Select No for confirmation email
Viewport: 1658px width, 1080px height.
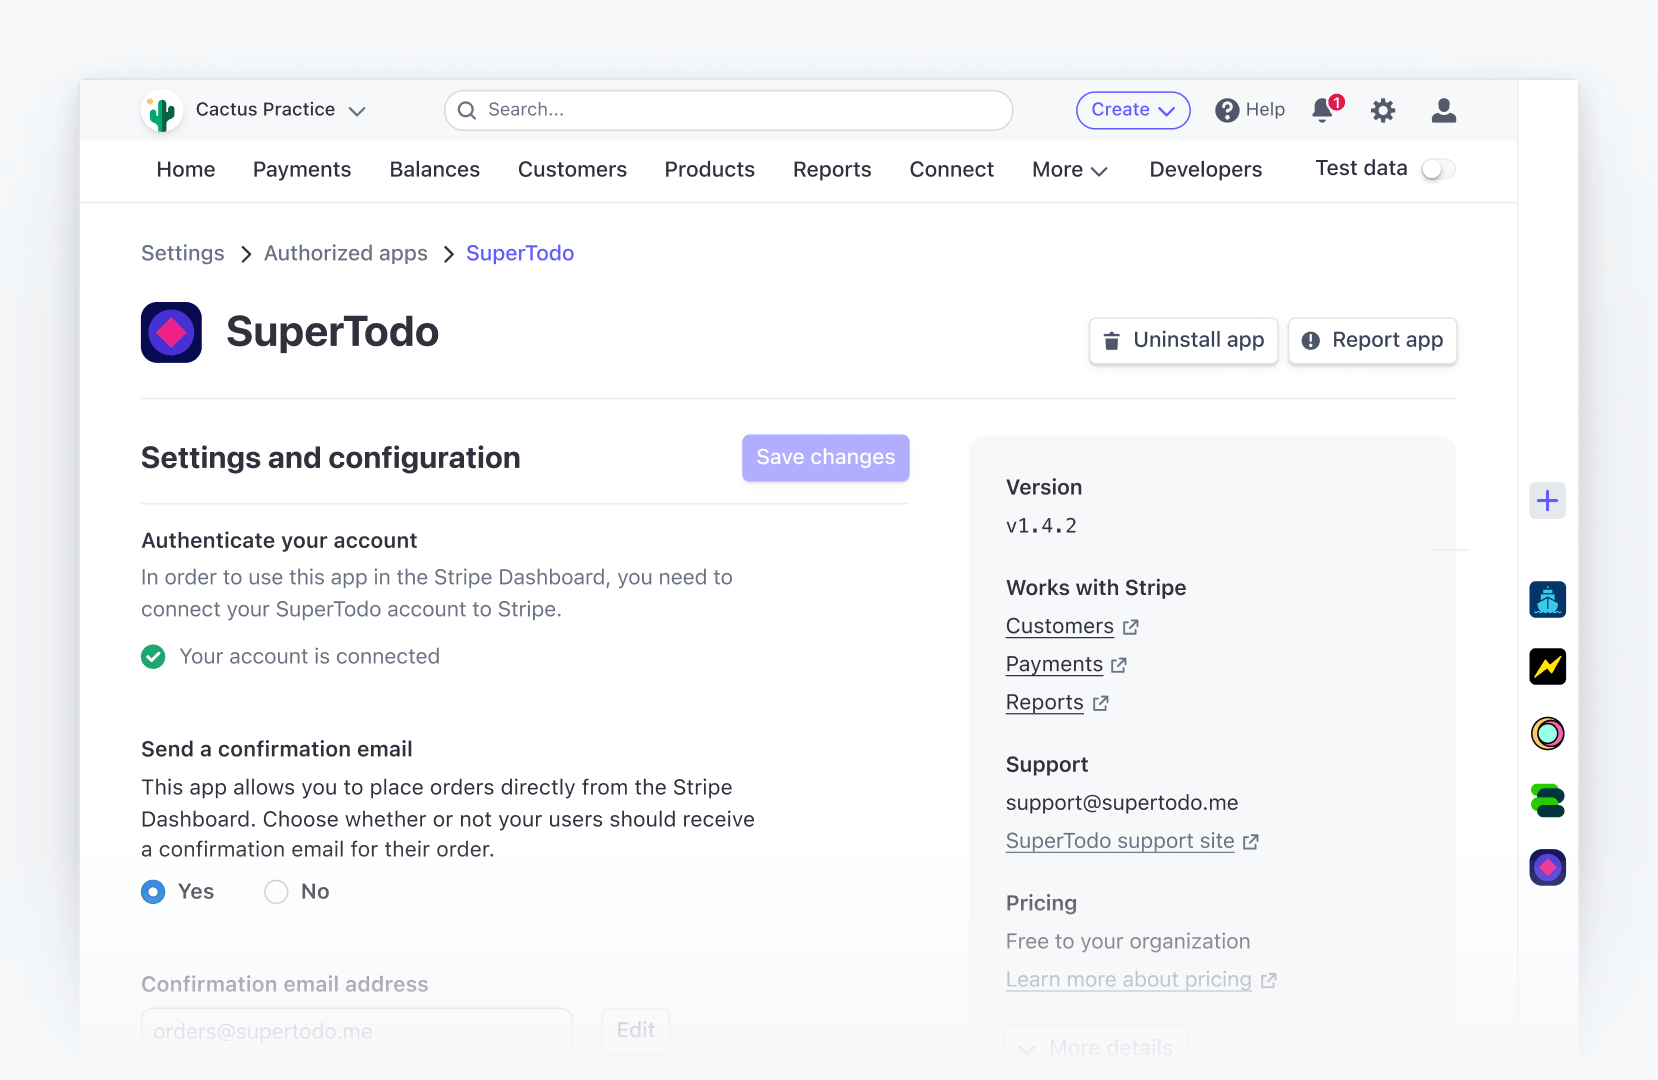point(276,891)
